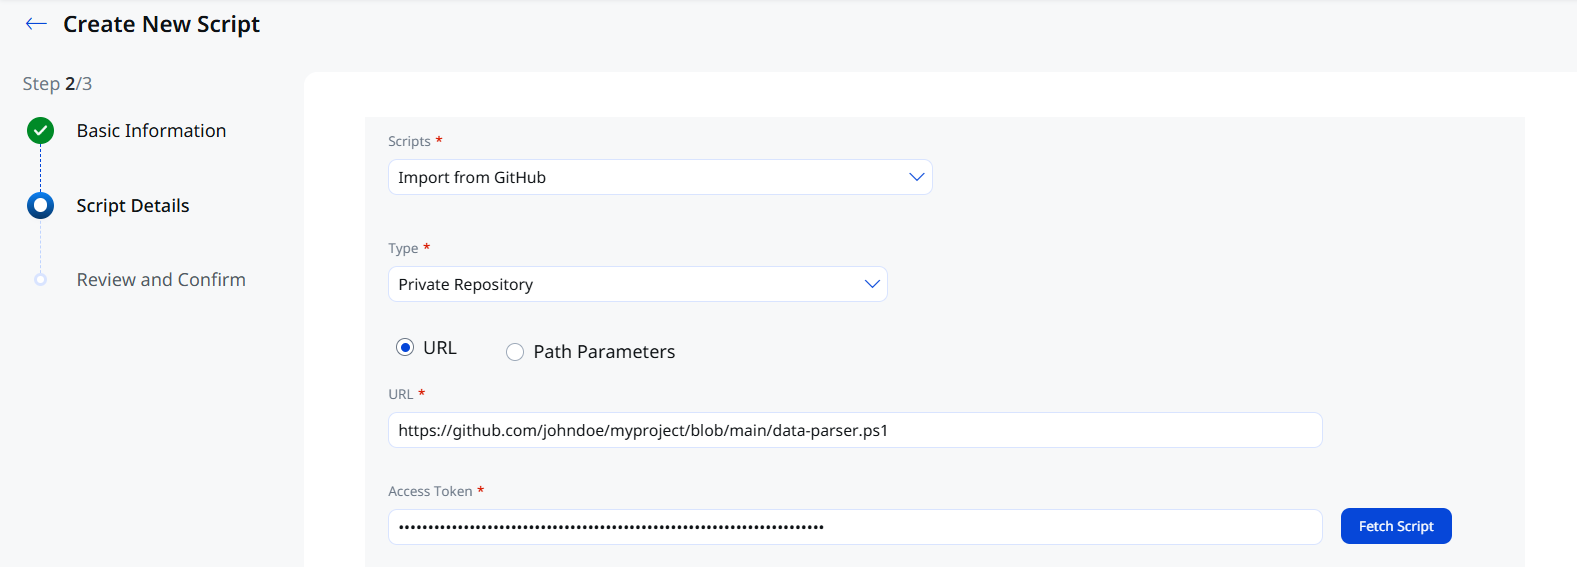Image resolution: width=1577 pixels, height=567 pixels.
Task: Select the URL radio button
Action: 405,347
